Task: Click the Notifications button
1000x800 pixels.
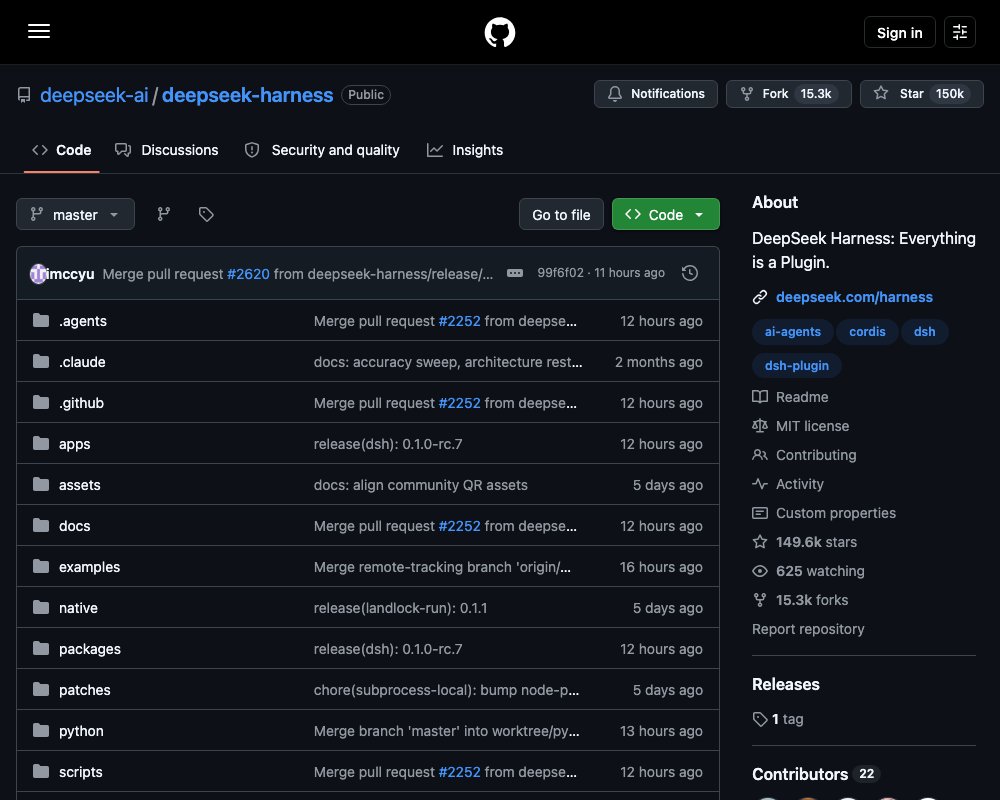Action: (656, 94)
